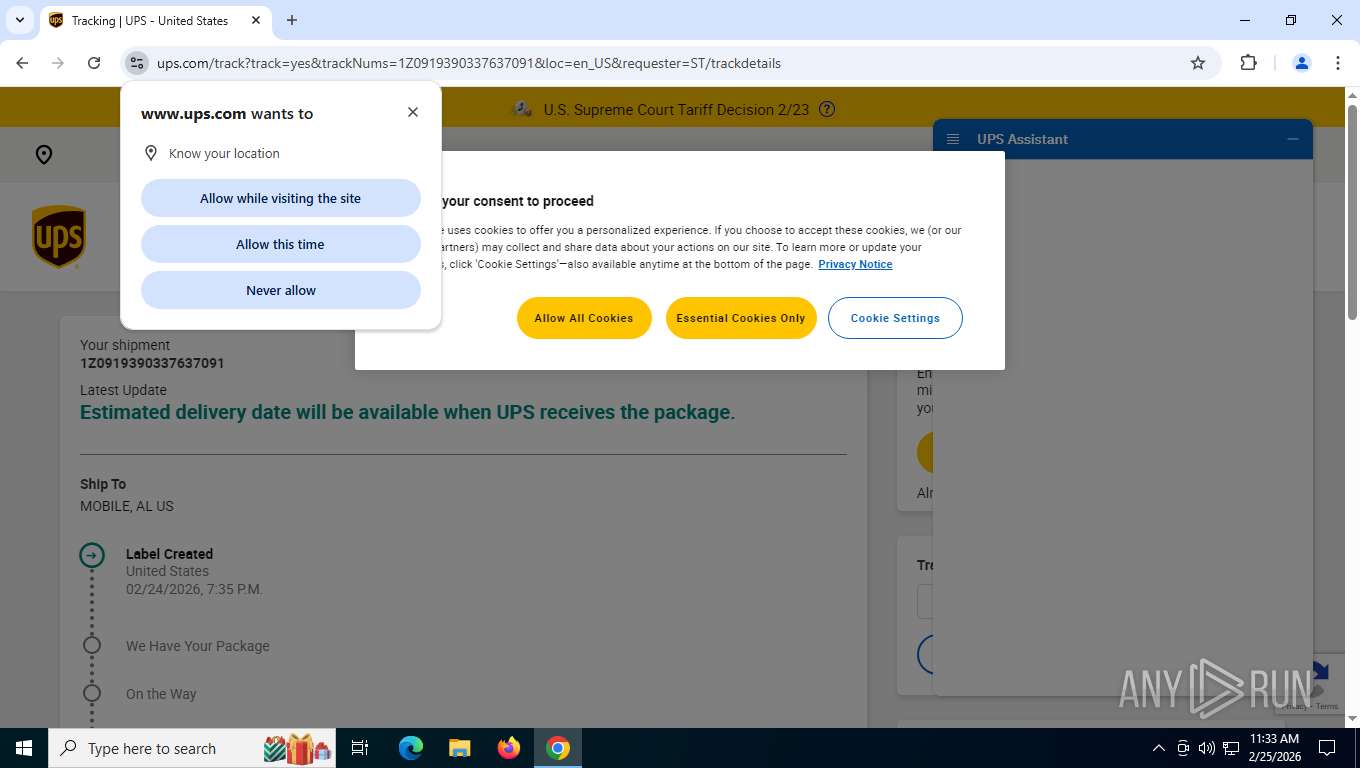This screenshot has height=768, width=1360.
Task: Open the tab search dropdown arrow
Action: 20,20
